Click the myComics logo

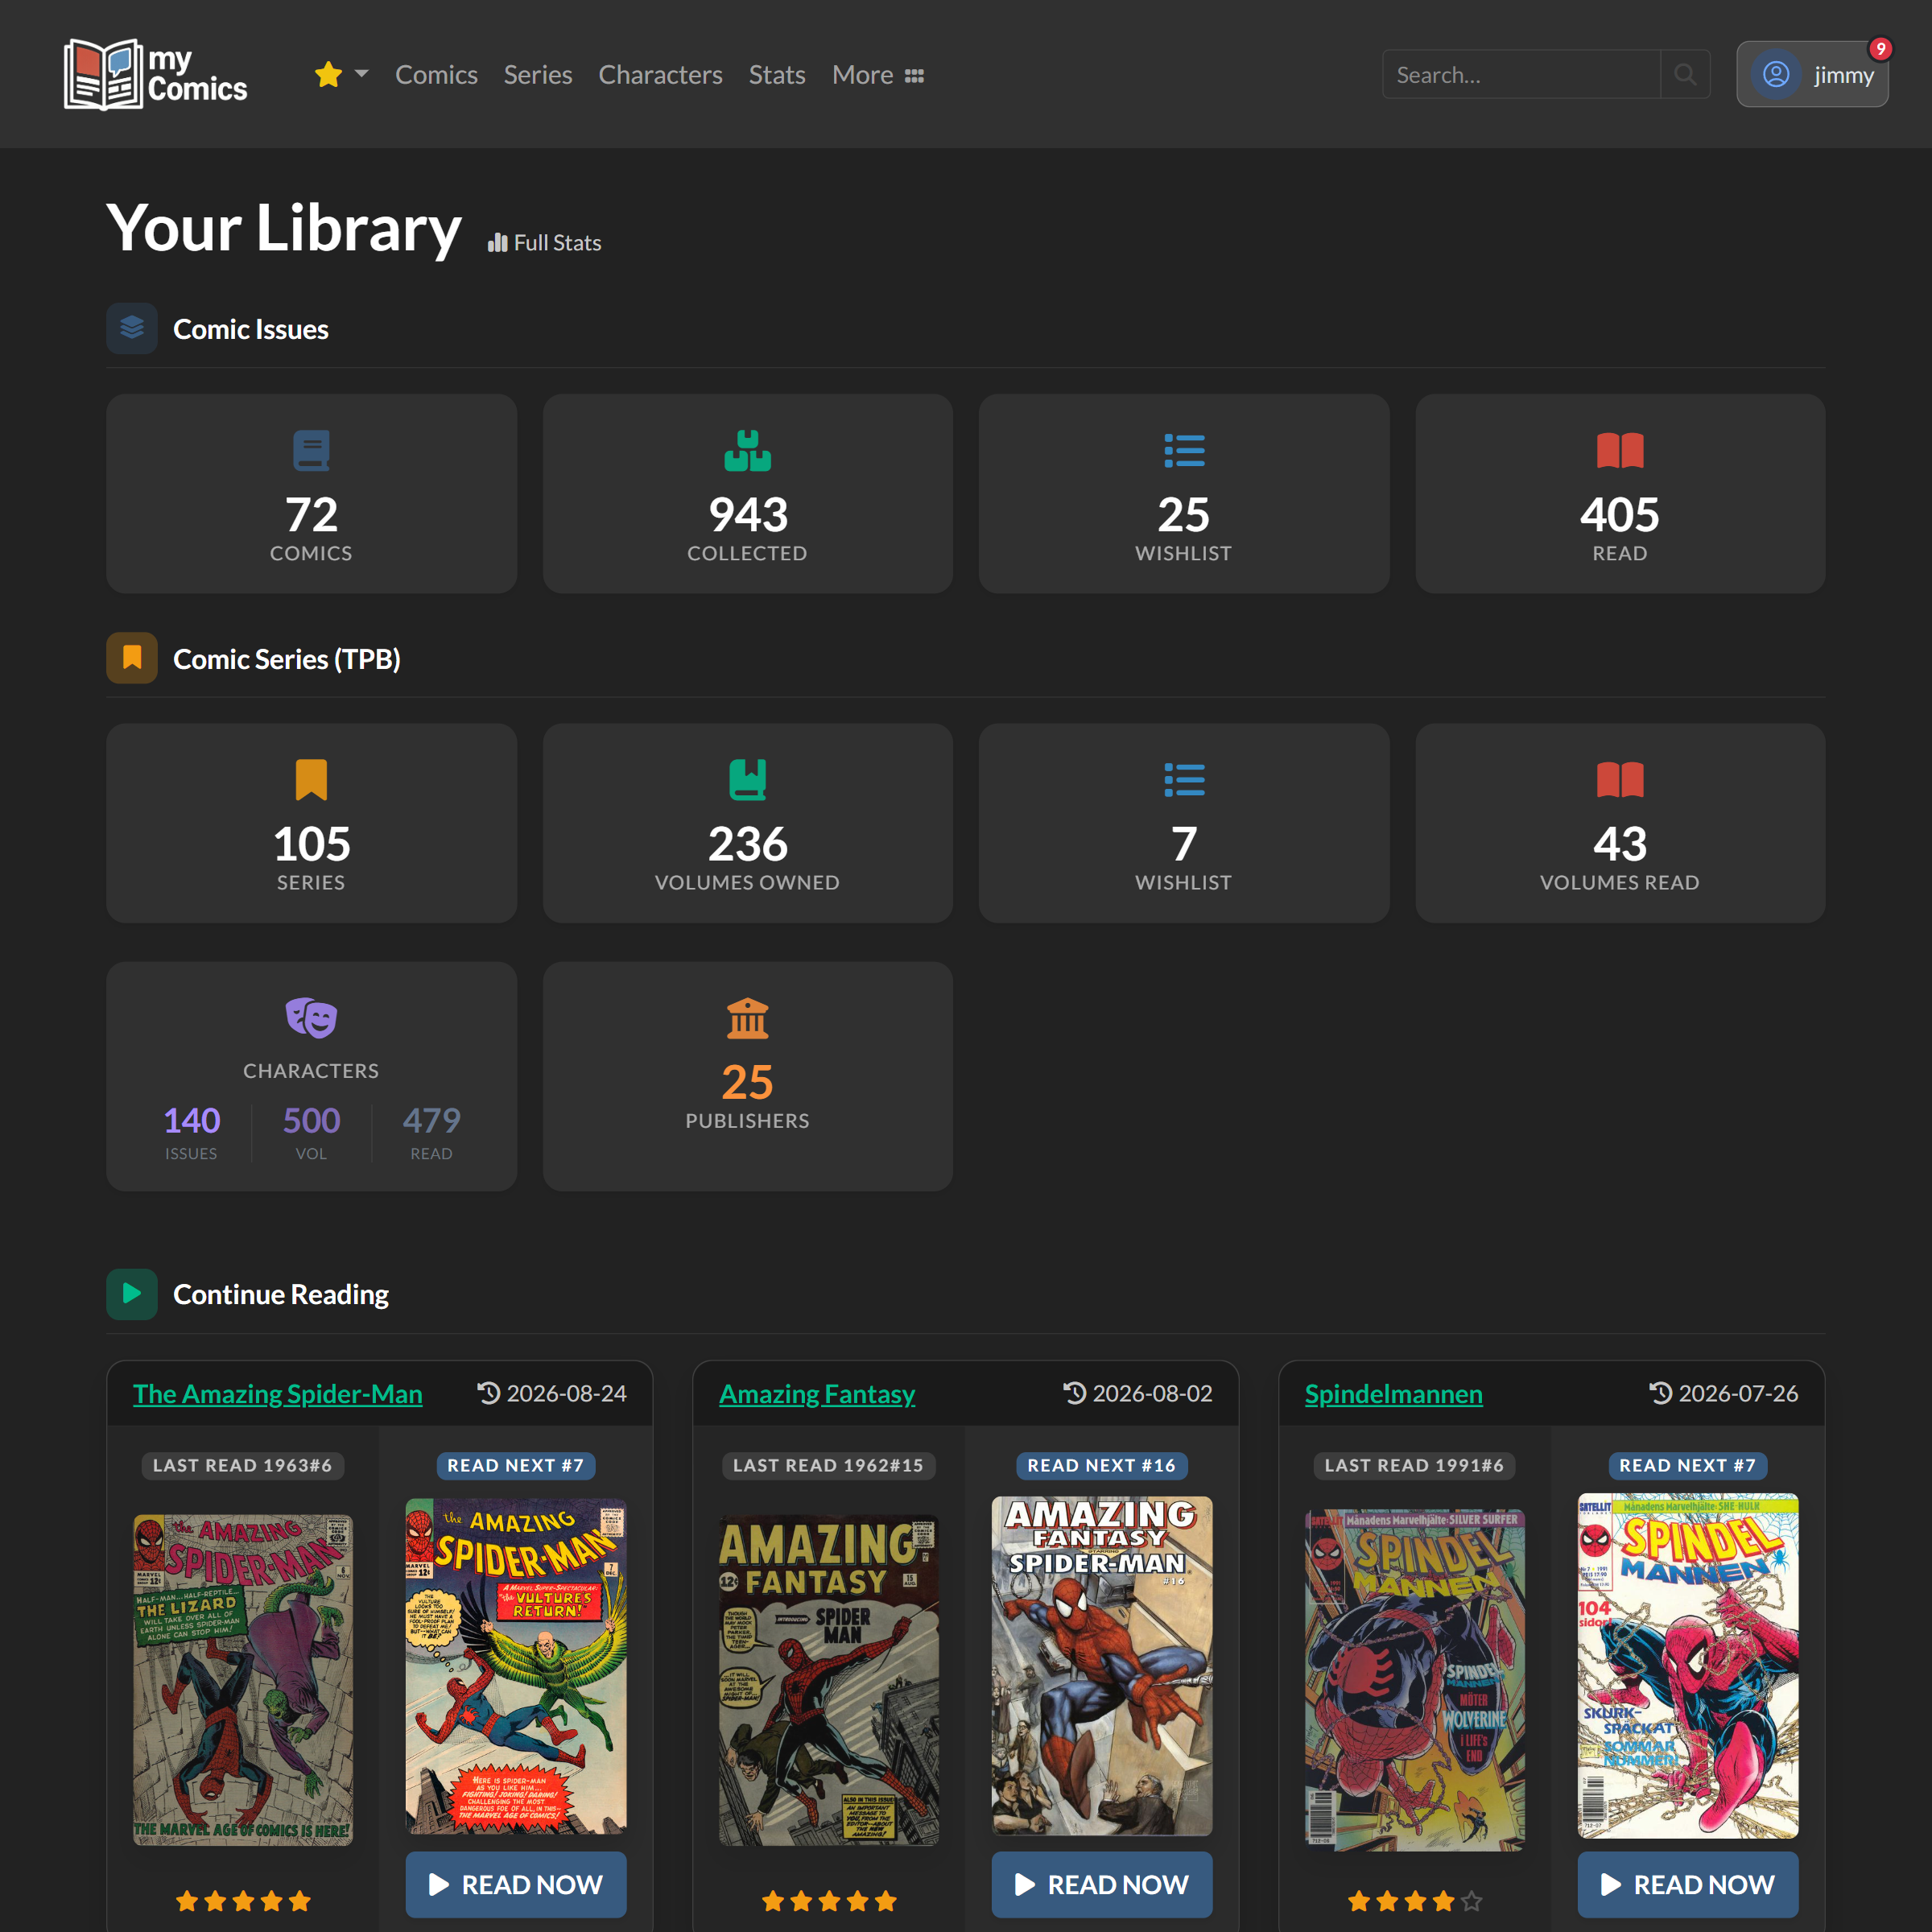156,74
